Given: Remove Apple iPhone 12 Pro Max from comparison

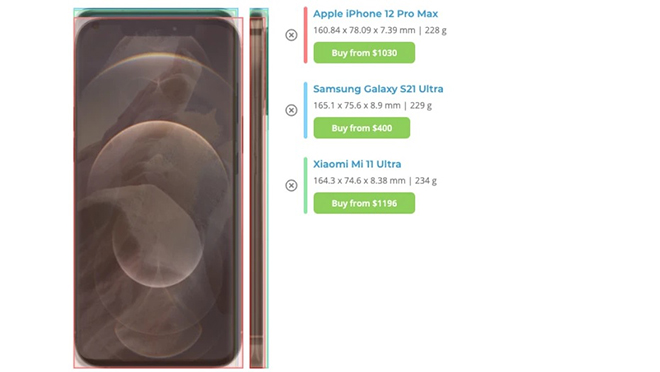Looking at the screenshot, I should pos(291,35).
